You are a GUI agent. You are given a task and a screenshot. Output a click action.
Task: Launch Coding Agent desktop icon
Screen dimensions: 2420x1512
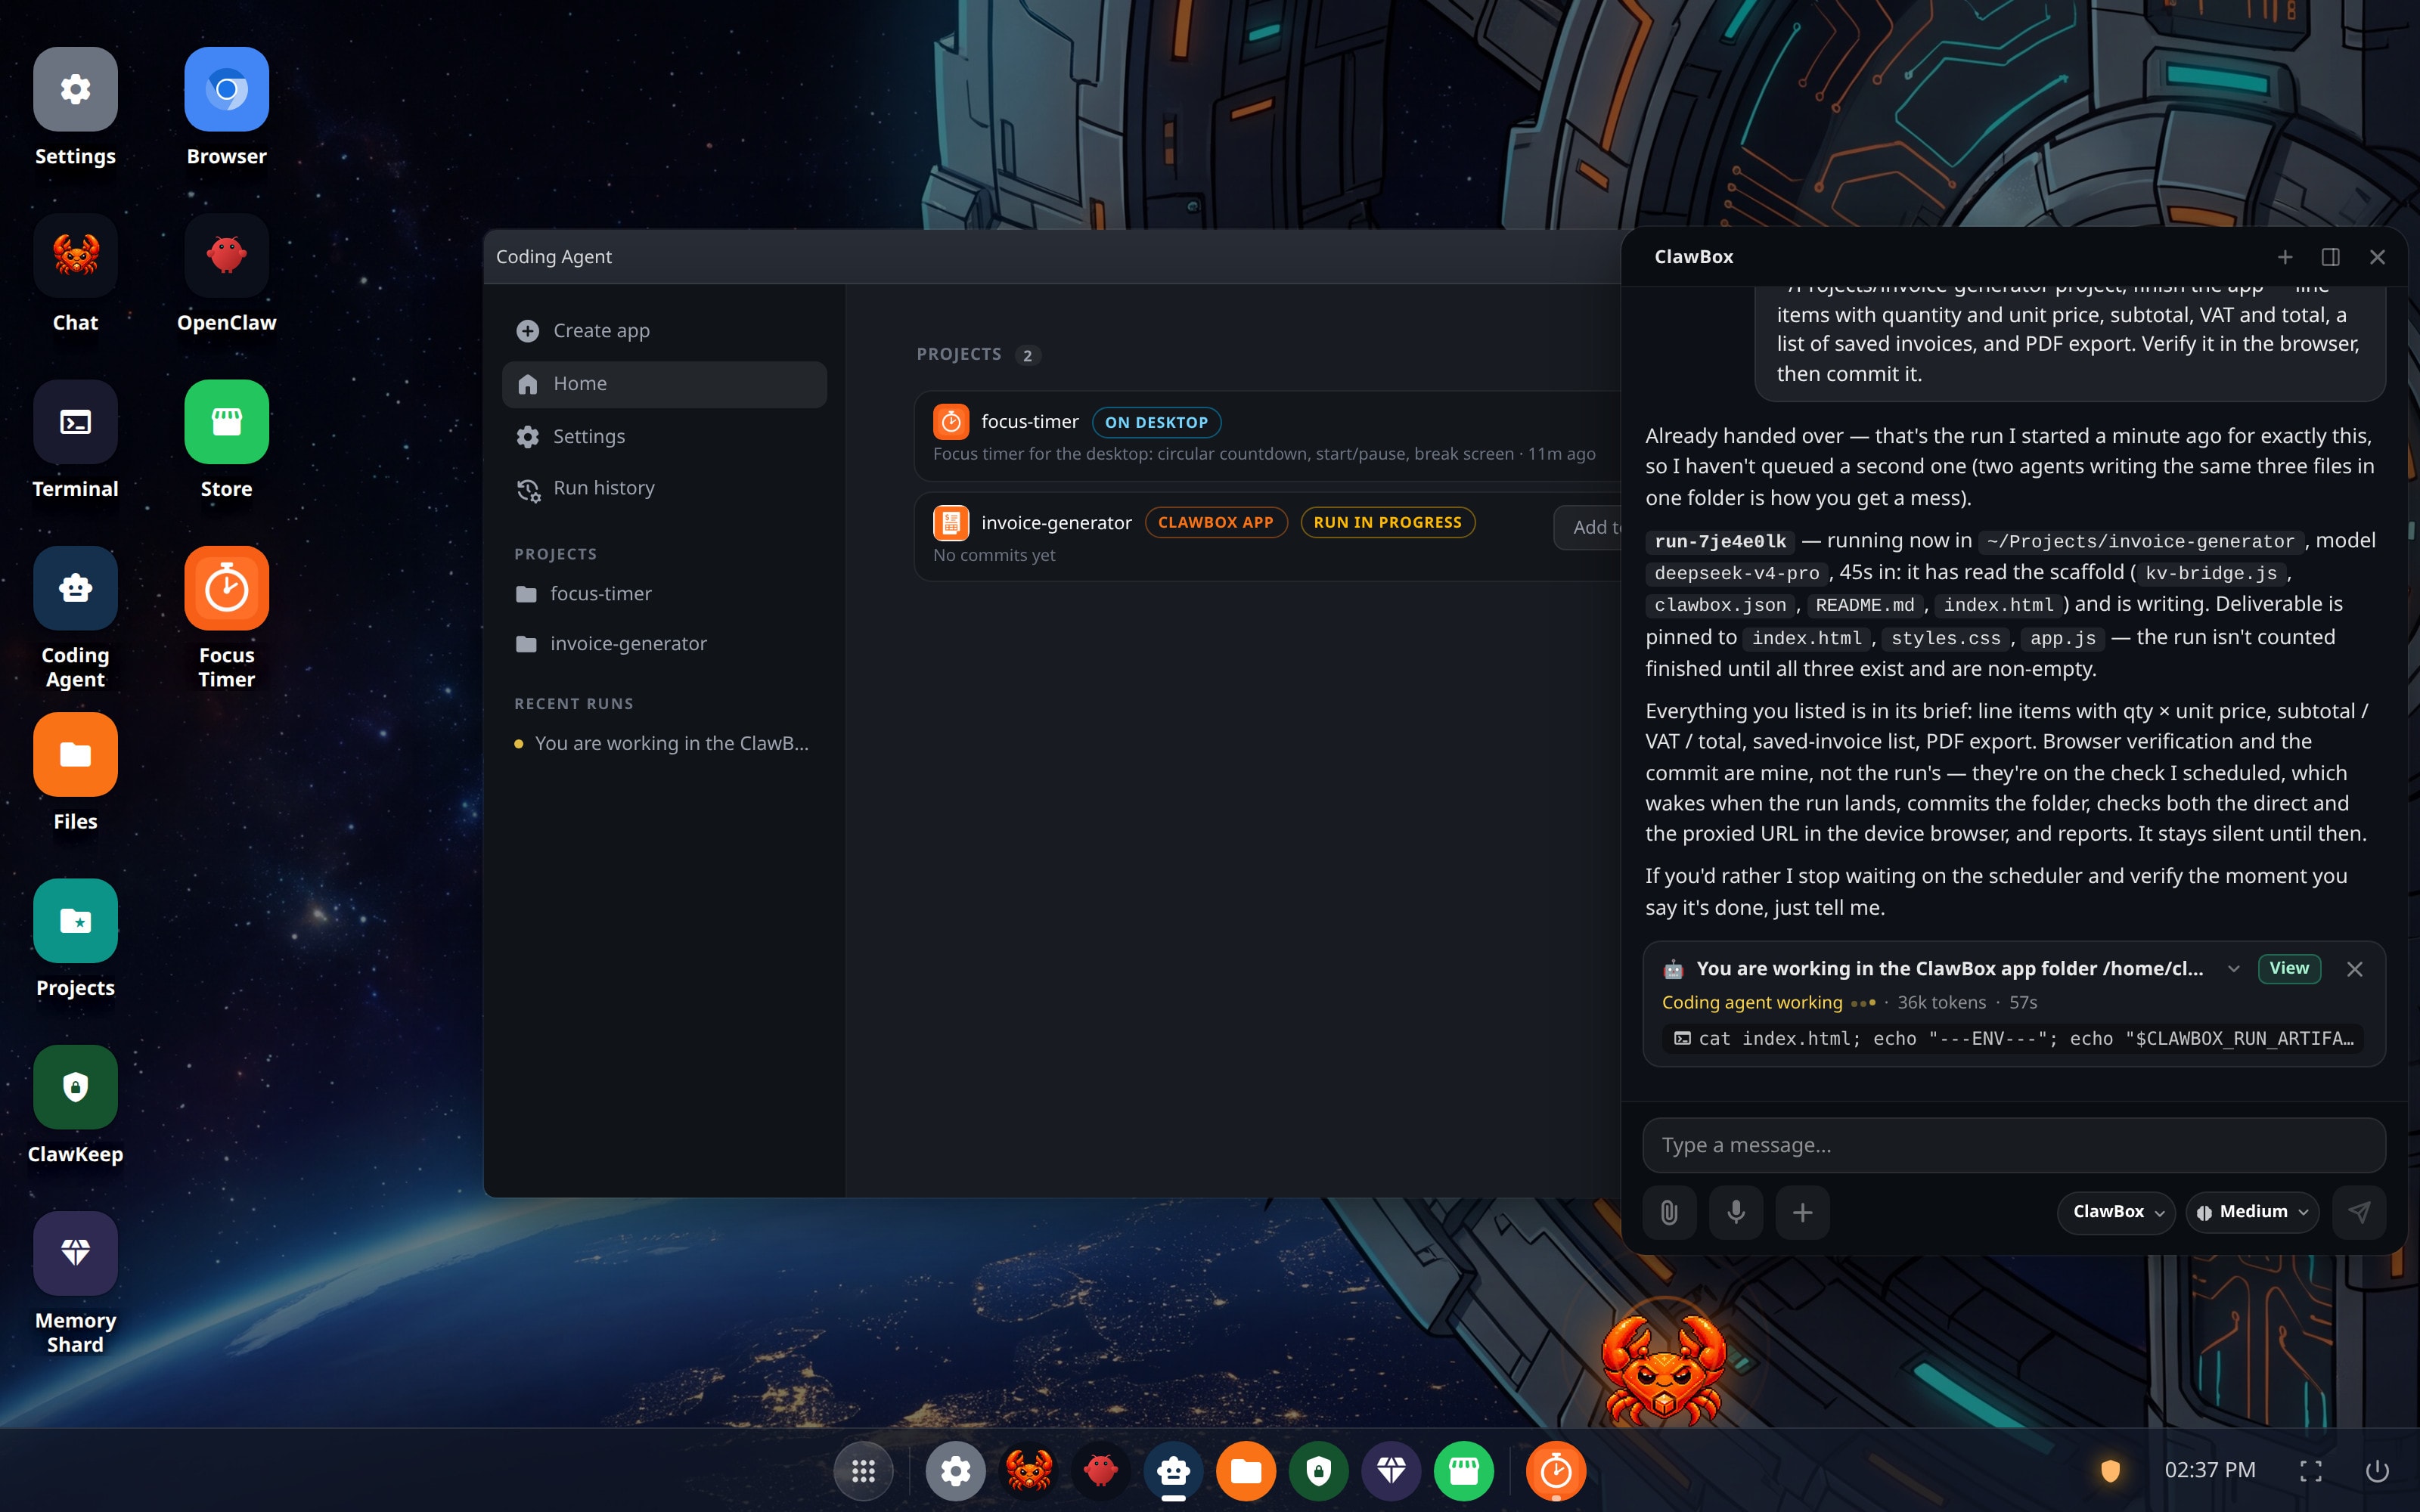coord(75,588)
